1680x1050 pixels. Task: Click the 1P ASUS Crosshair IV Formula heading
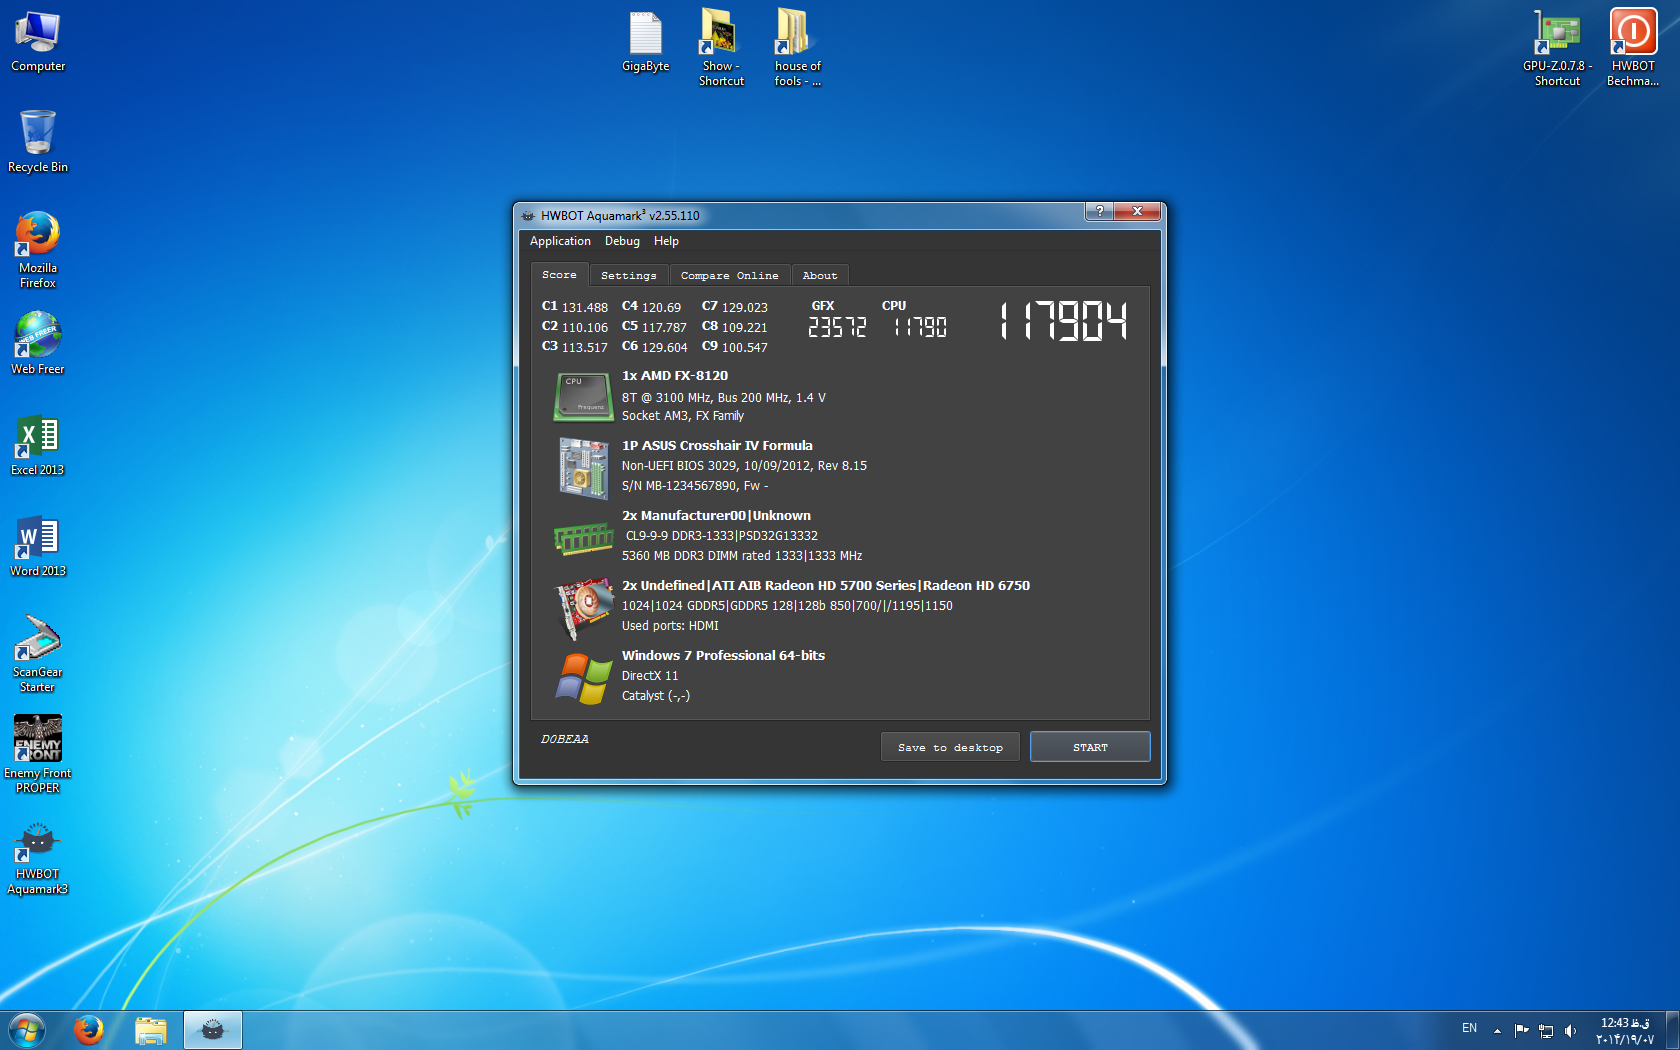[717, 446]
